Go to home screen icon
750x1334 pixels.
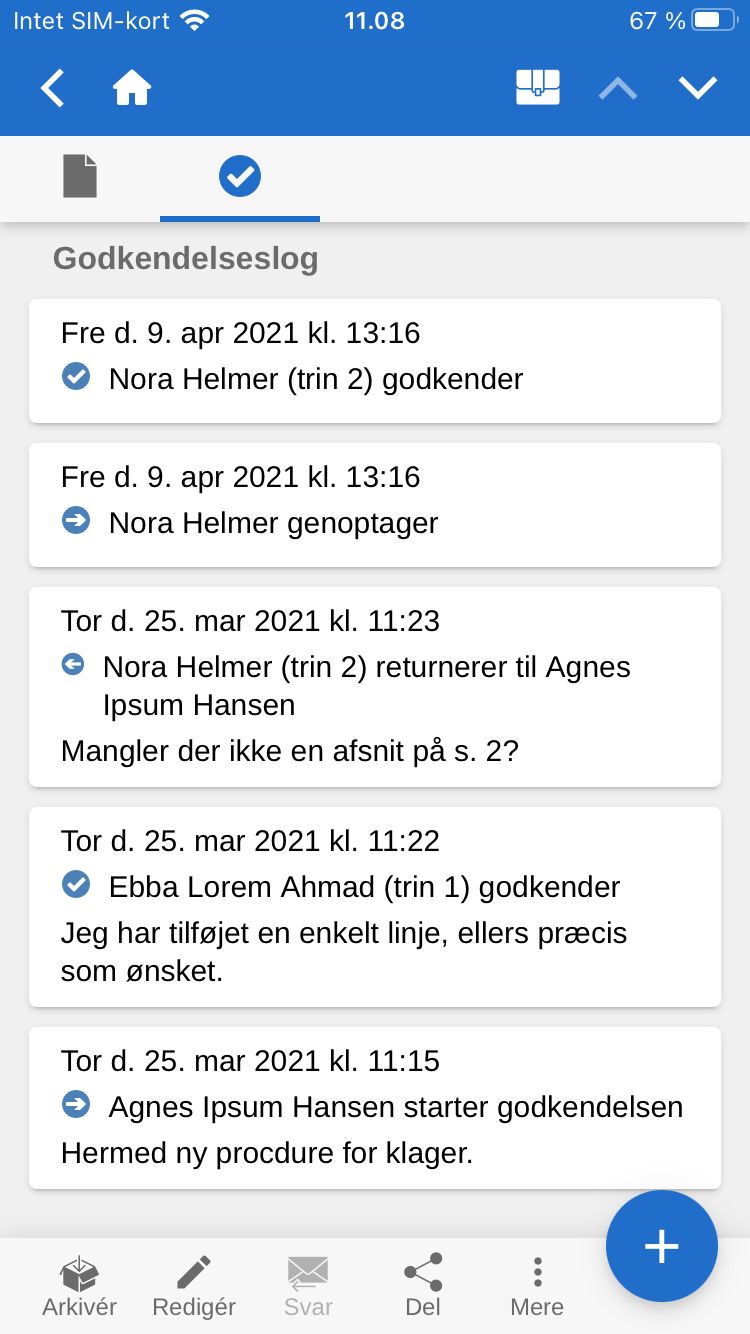click(132, 88)
